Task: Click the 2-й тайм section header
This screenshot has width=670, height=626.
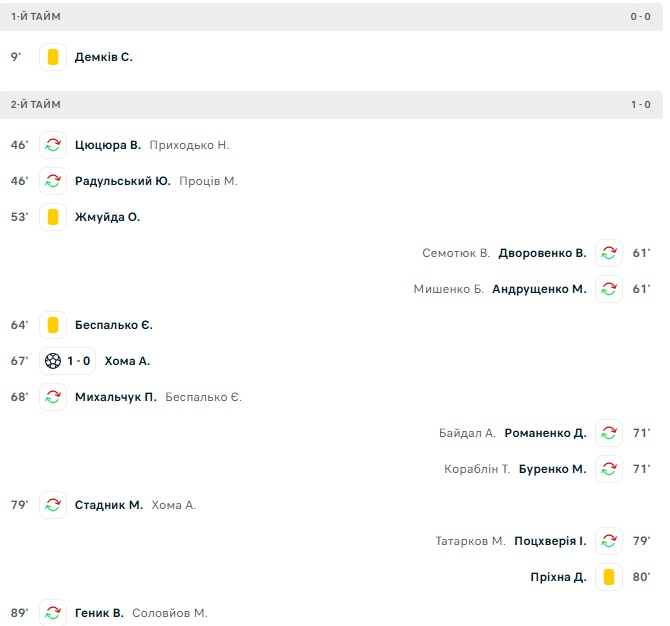Action: point(36,104)
